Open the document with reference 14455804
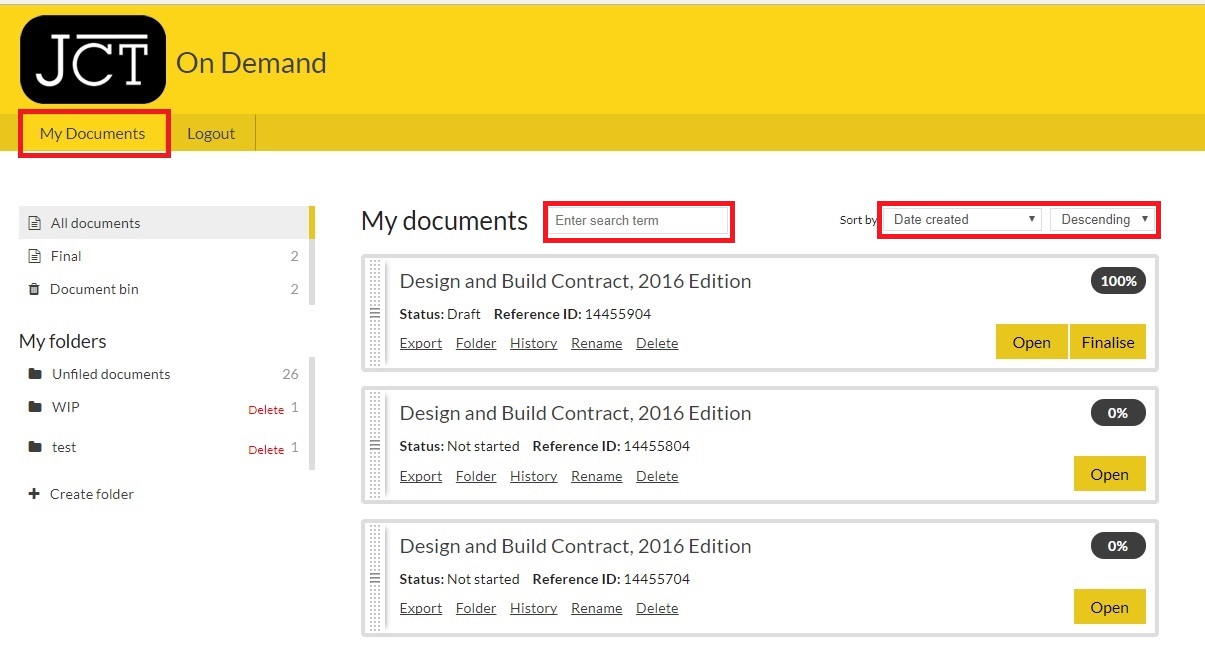 coord(1109,475)
